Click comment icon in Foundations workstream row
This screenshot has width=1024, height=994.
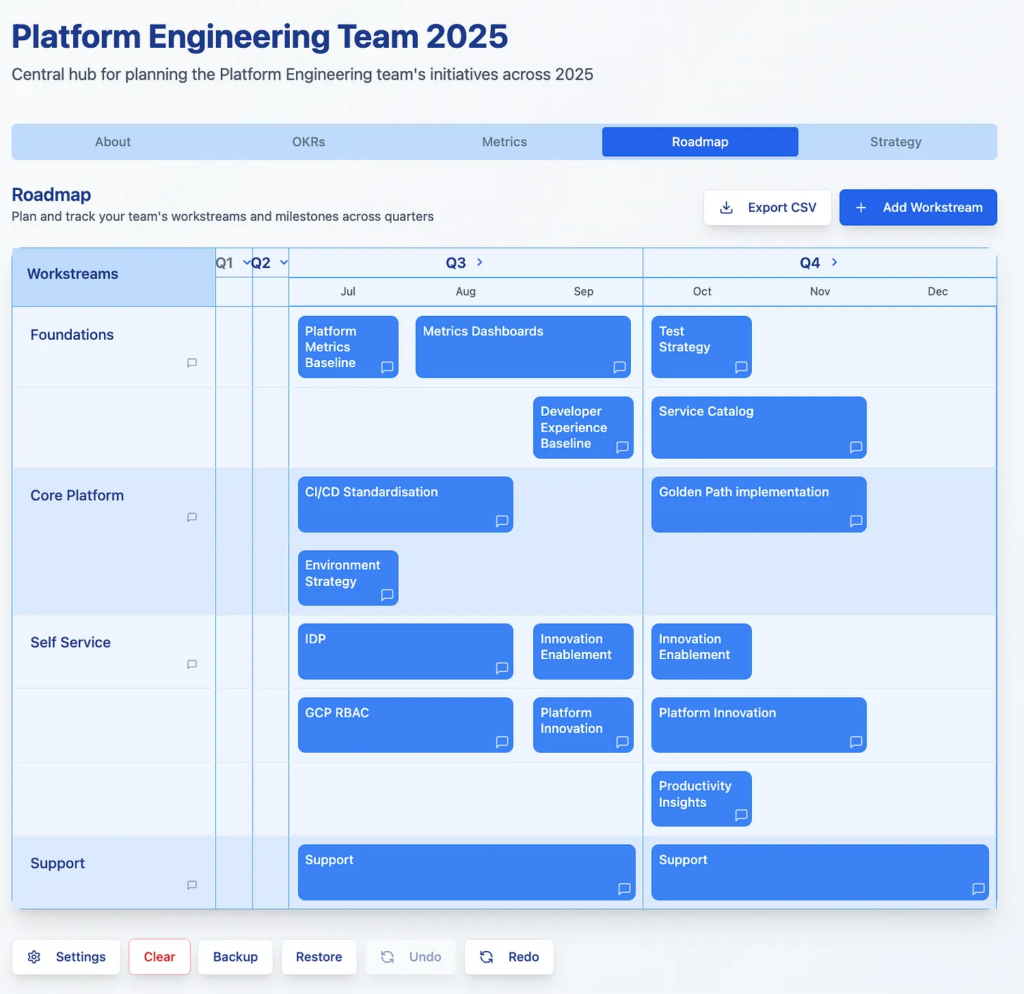coord(192,363)
